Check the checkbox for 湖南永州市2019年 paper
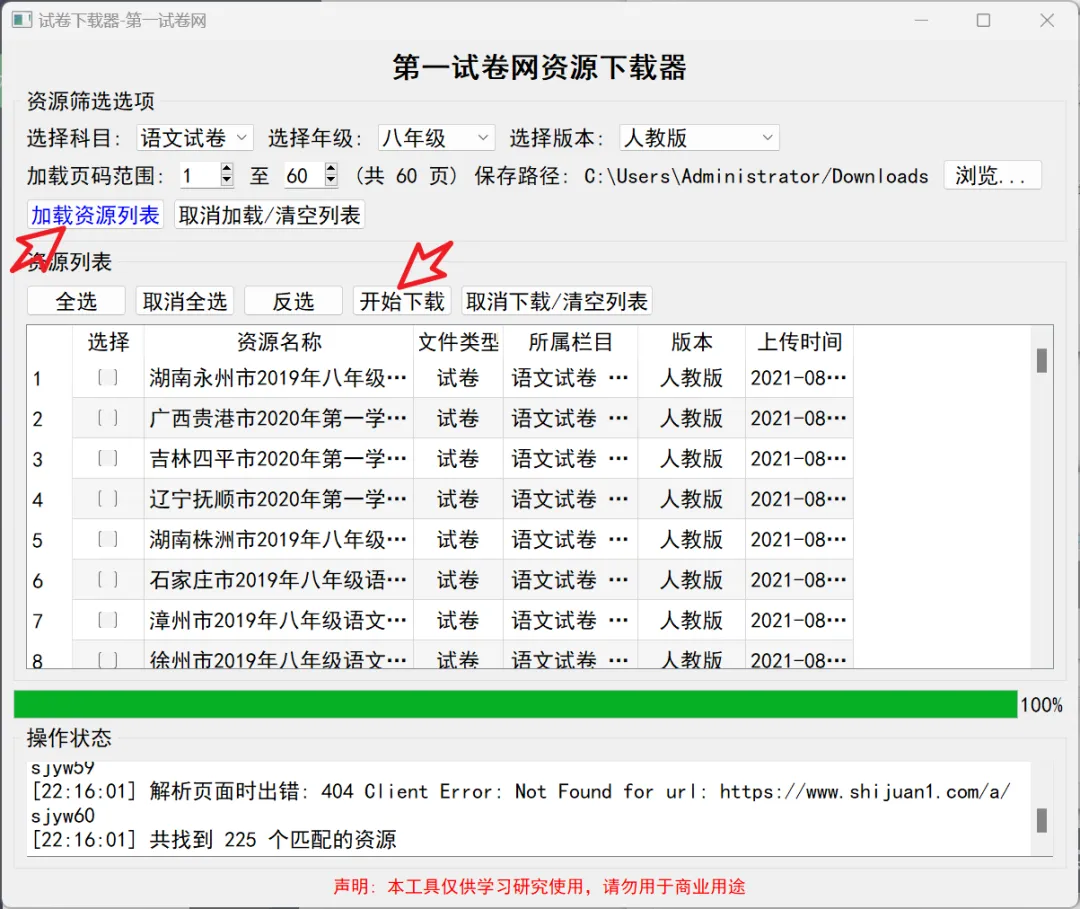 click(108, 378)
